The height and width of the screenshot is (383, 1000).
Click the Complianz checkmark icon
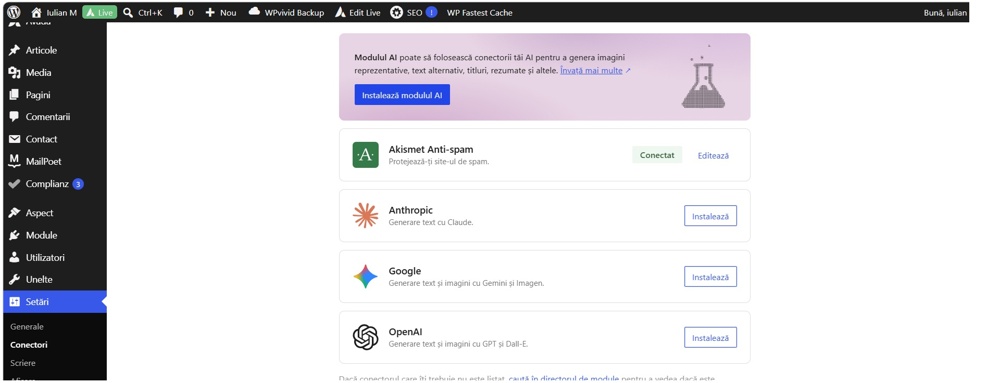[15, 184]
